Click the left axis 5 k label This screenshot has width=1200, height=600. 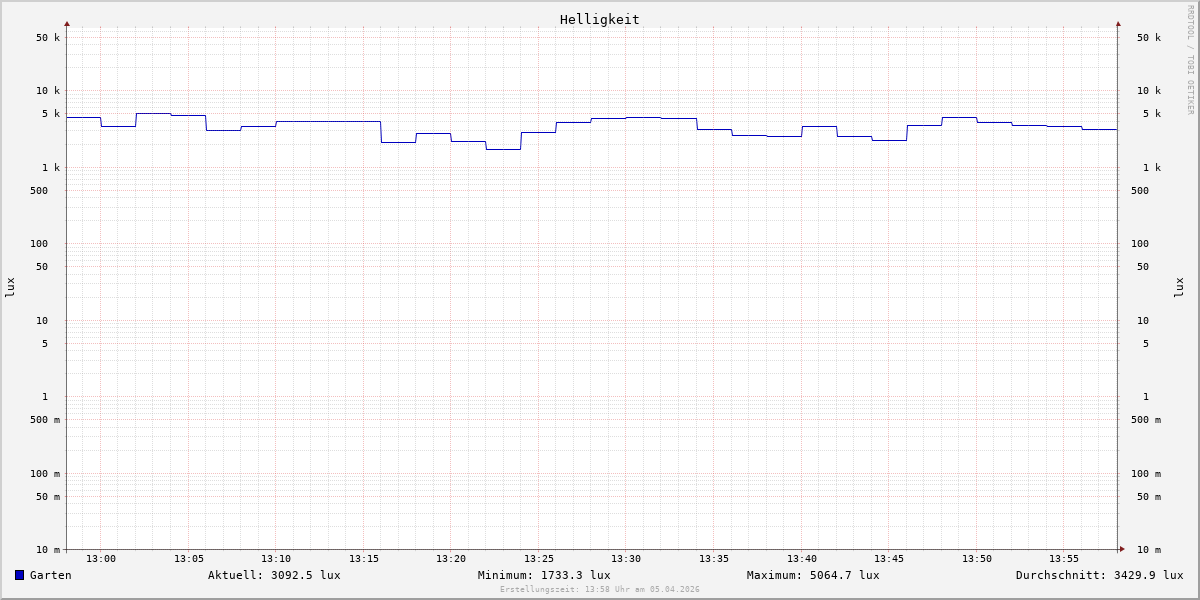click(x=51, y=113)
